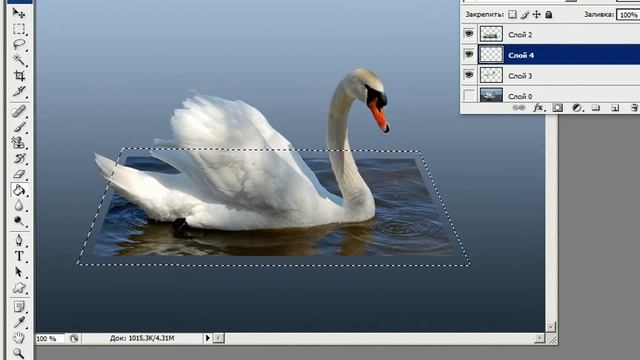640x360 pixels.
Task: Create a new layer
Action: tap(615, 108)
